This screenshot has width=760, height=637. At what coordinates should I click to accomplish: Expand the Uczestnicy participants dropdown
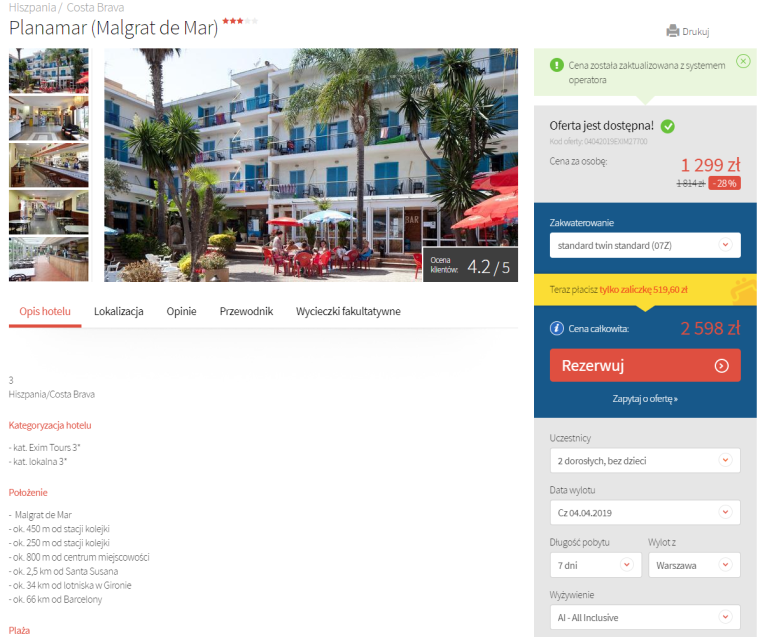click(x=645, y=461)
